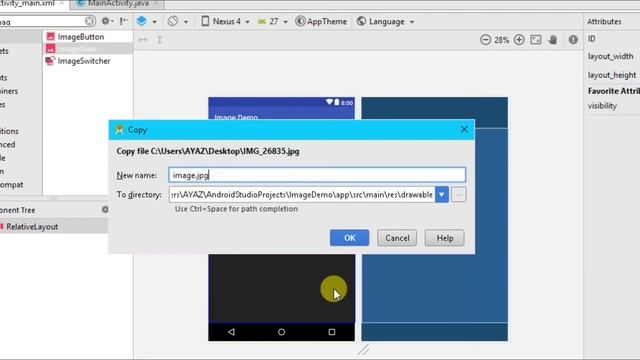Image resolution: width=640 pixels, height=360 pixels.
Task: Open the orientation options dropdown
Action: click(178, 21)
